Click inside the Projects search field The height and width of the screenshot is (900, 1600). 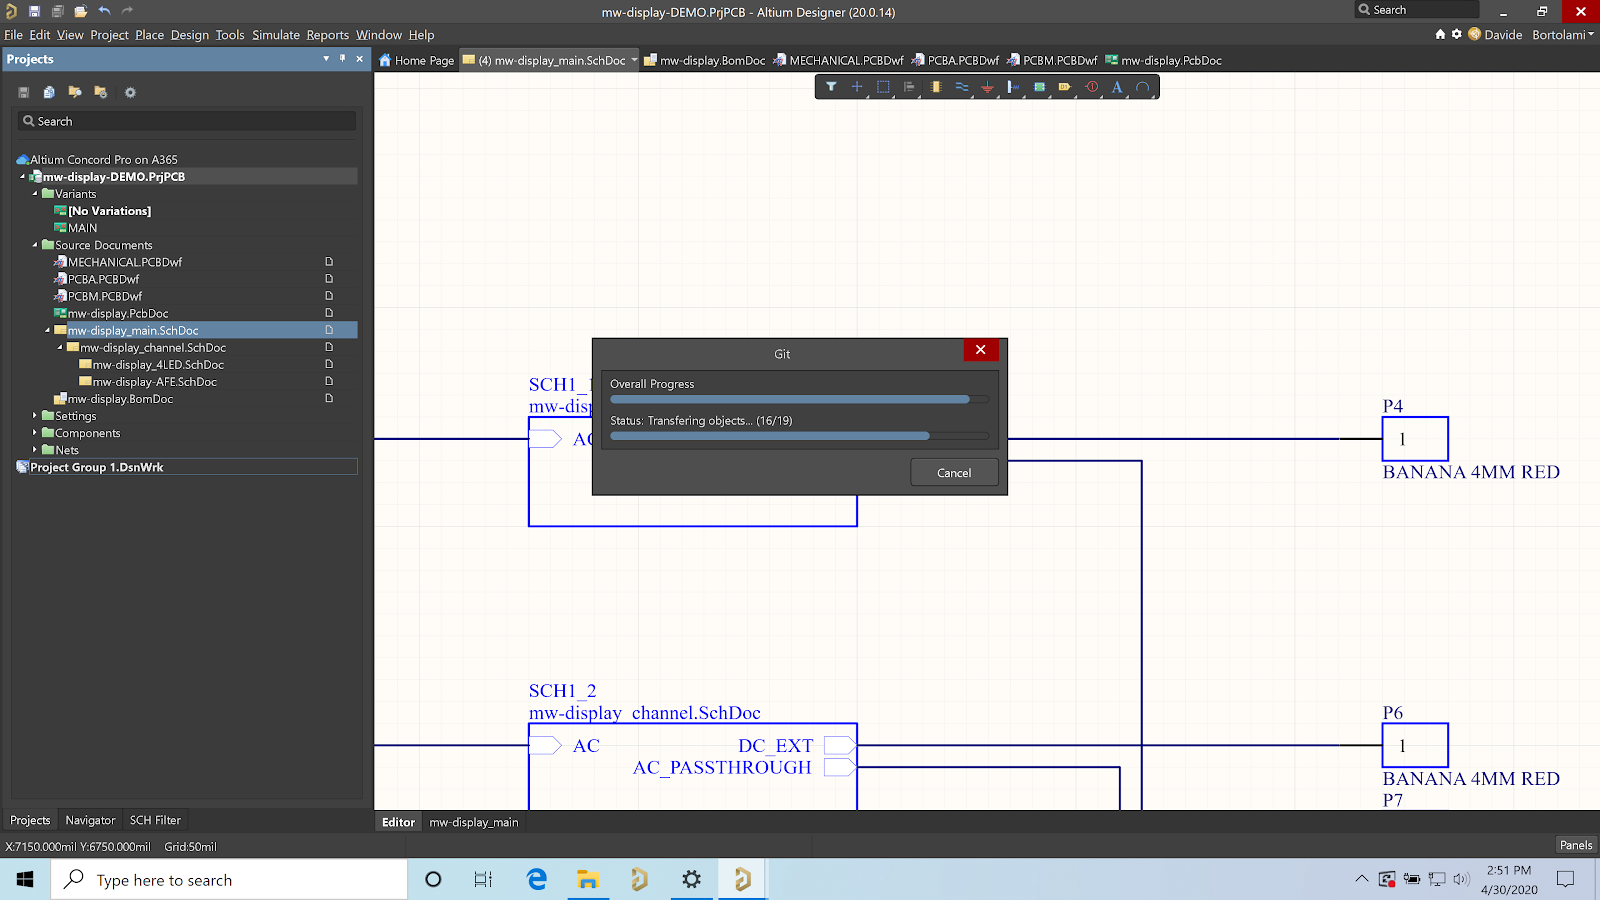point(186,120)
